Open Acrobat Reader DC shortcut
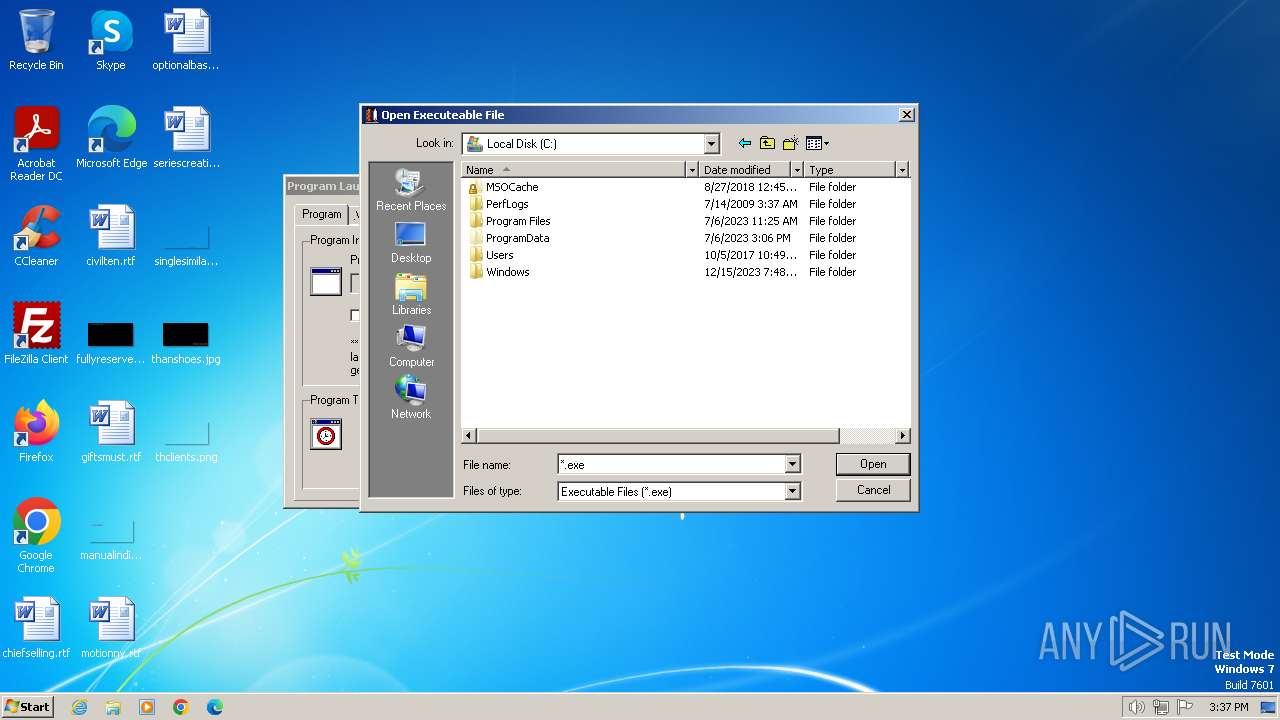The width and height of the screenshot is (1280, 720). (x=36, y=144)
